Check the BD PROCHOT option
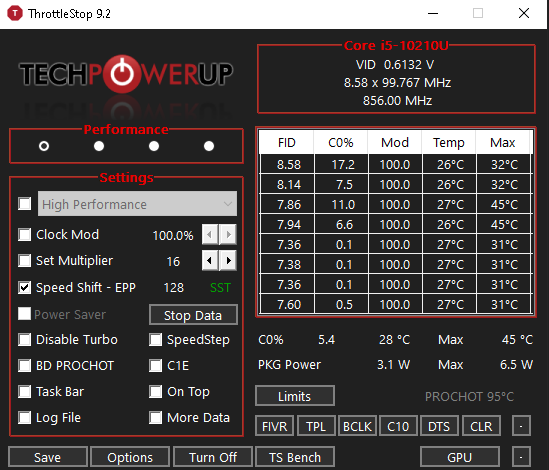The image size is (549, 470). 25,365
